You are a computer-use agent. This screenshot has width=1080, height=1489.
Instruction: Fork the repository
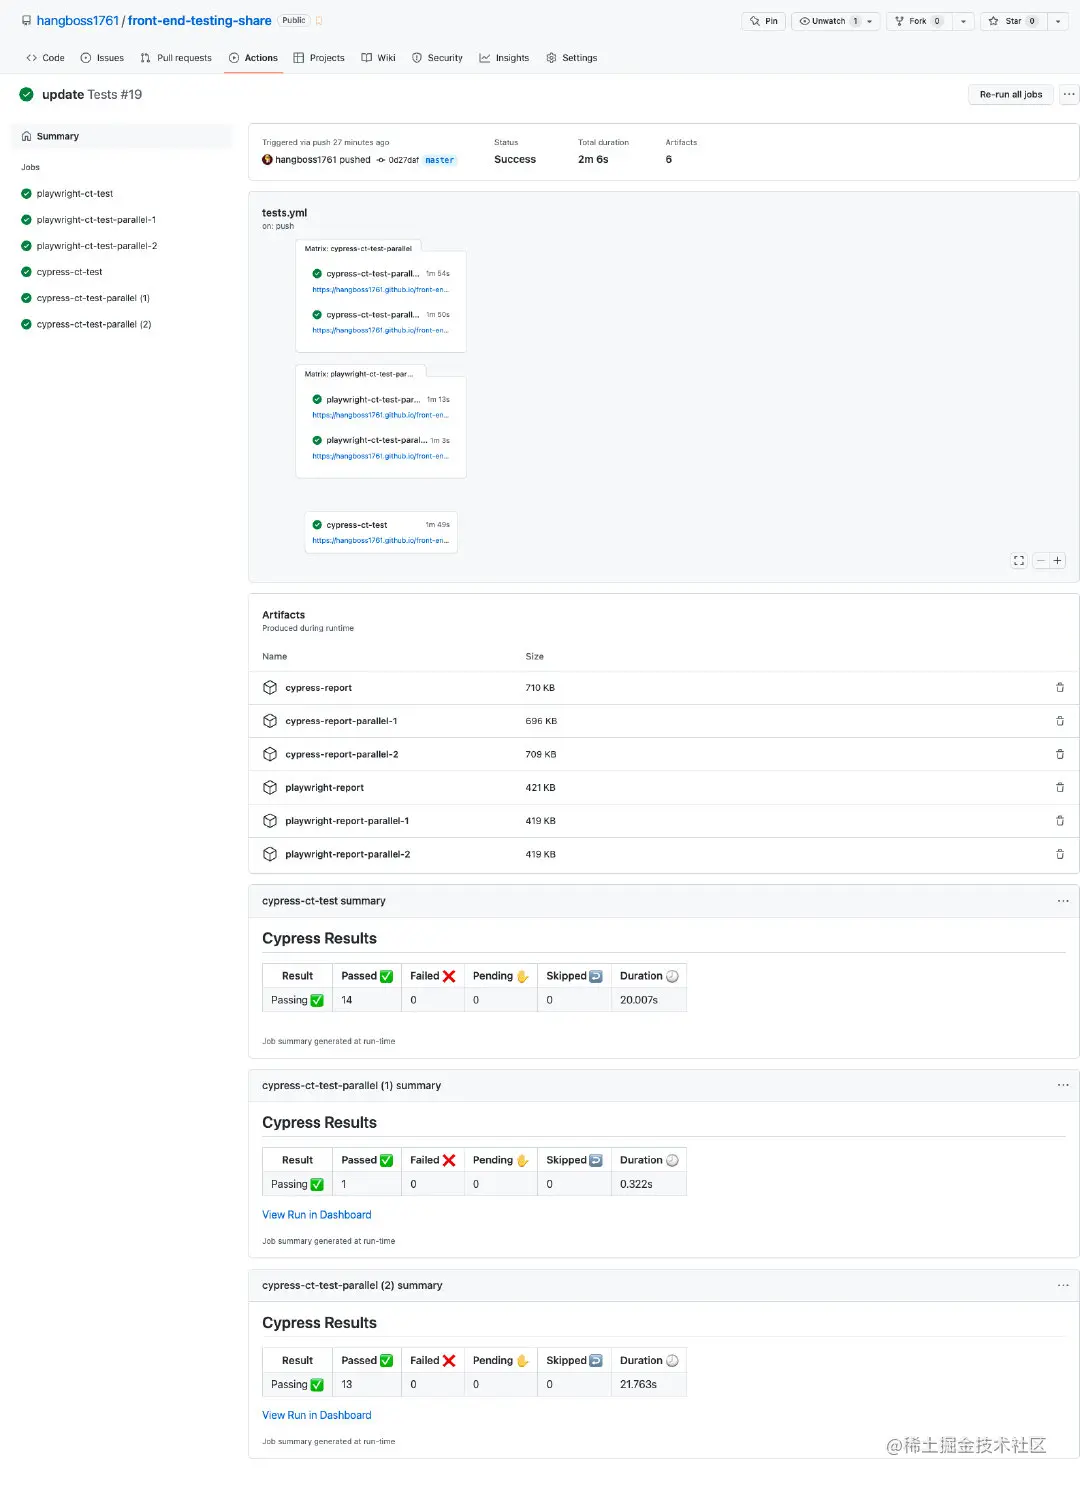tap(918, 21)
